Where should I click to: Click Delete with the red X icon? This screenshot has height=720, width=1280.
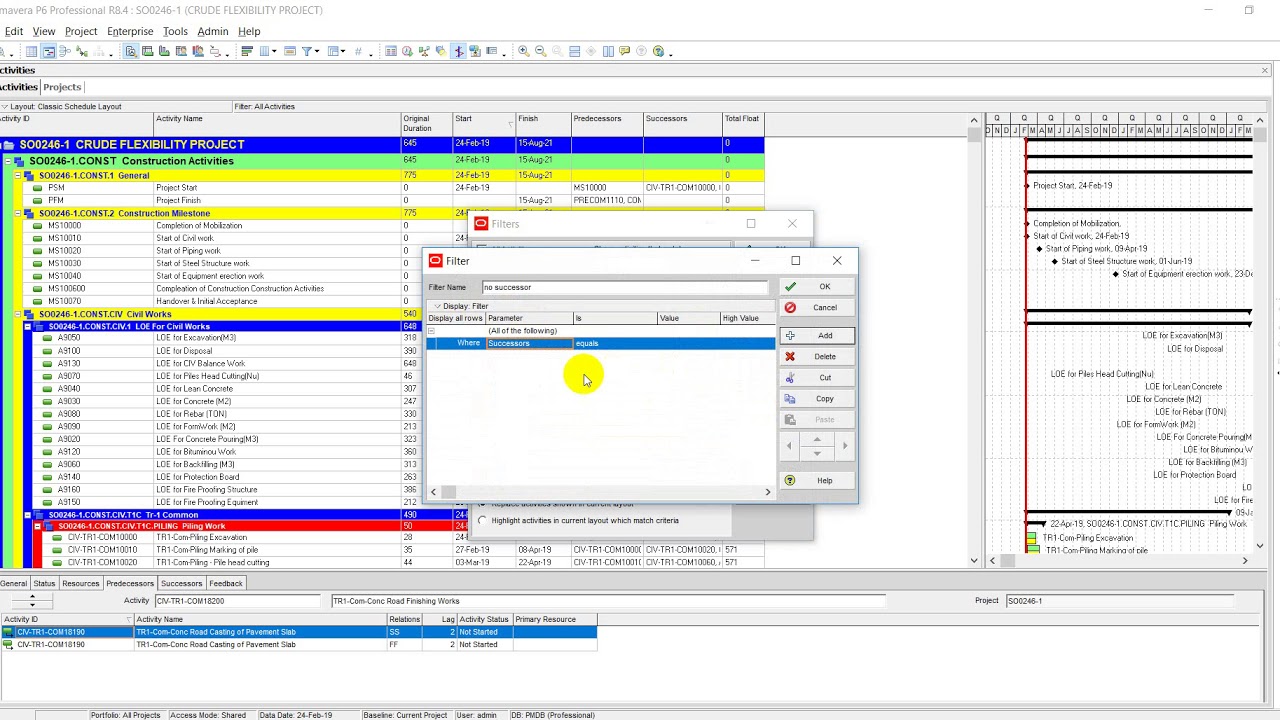click(817, 357)
